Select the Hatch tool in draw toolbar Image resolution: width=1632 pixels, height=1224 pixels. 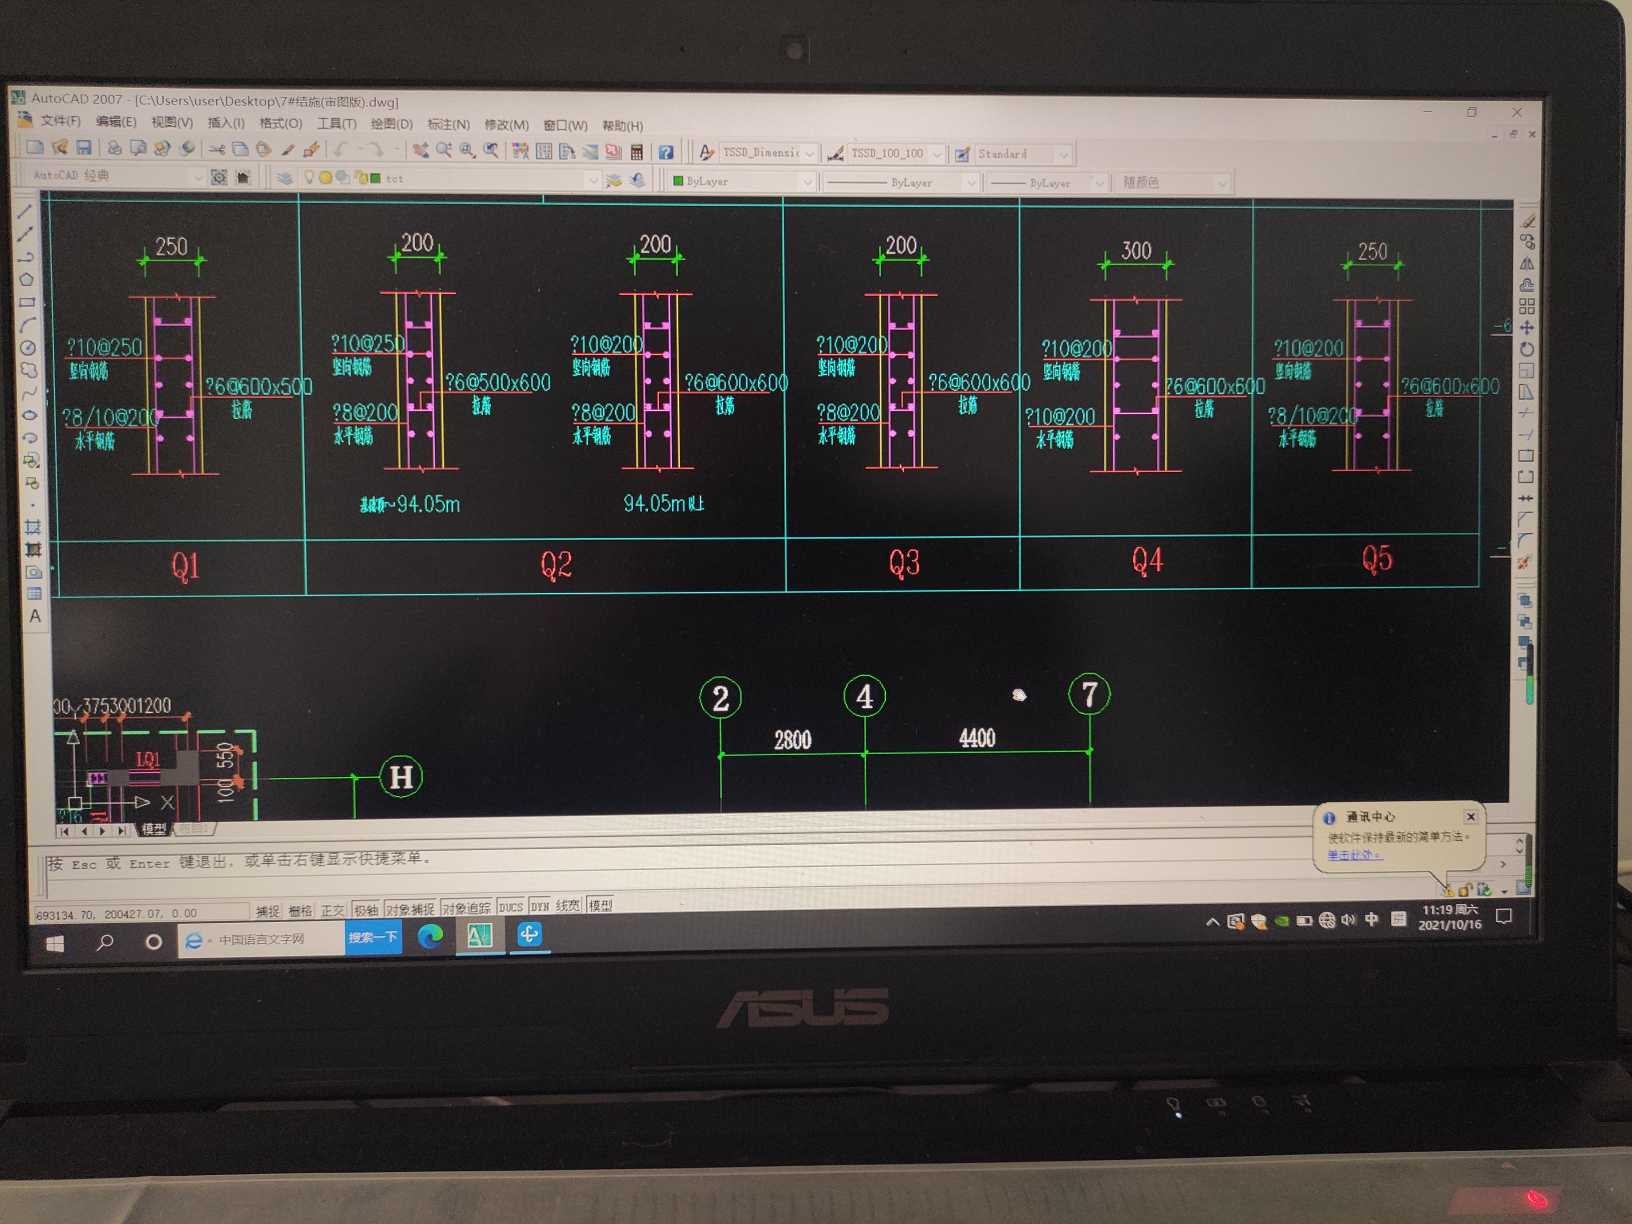pos(33,528)
